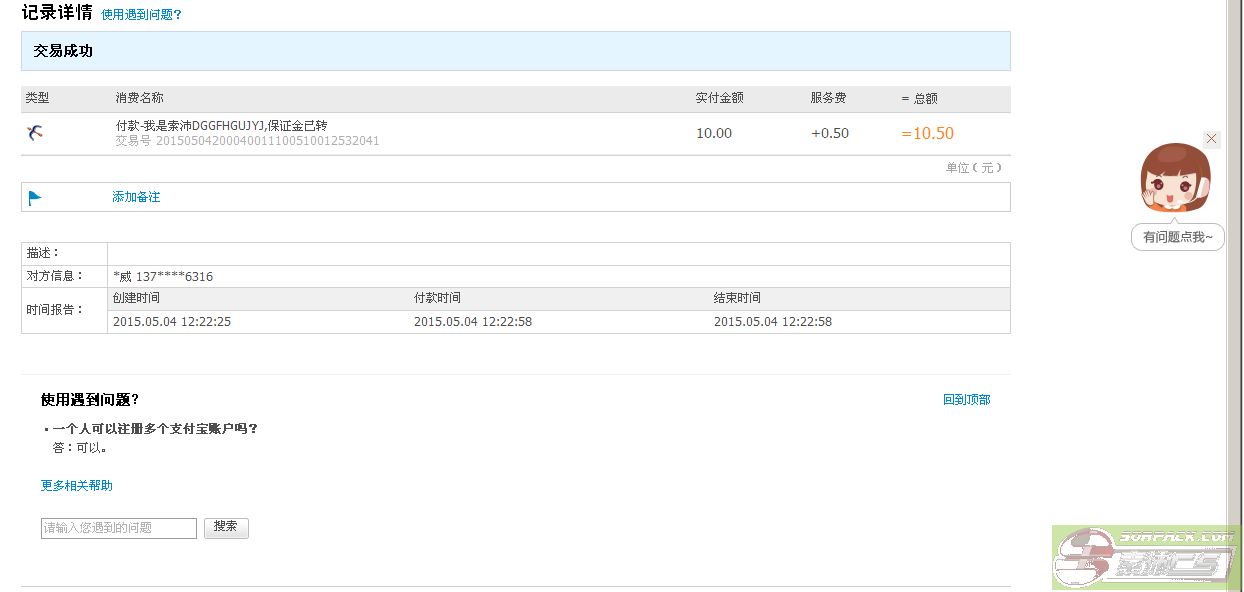Click the 单位(元) unit note
Viewport: 1244px width, 592px height.
coord(974,168)
